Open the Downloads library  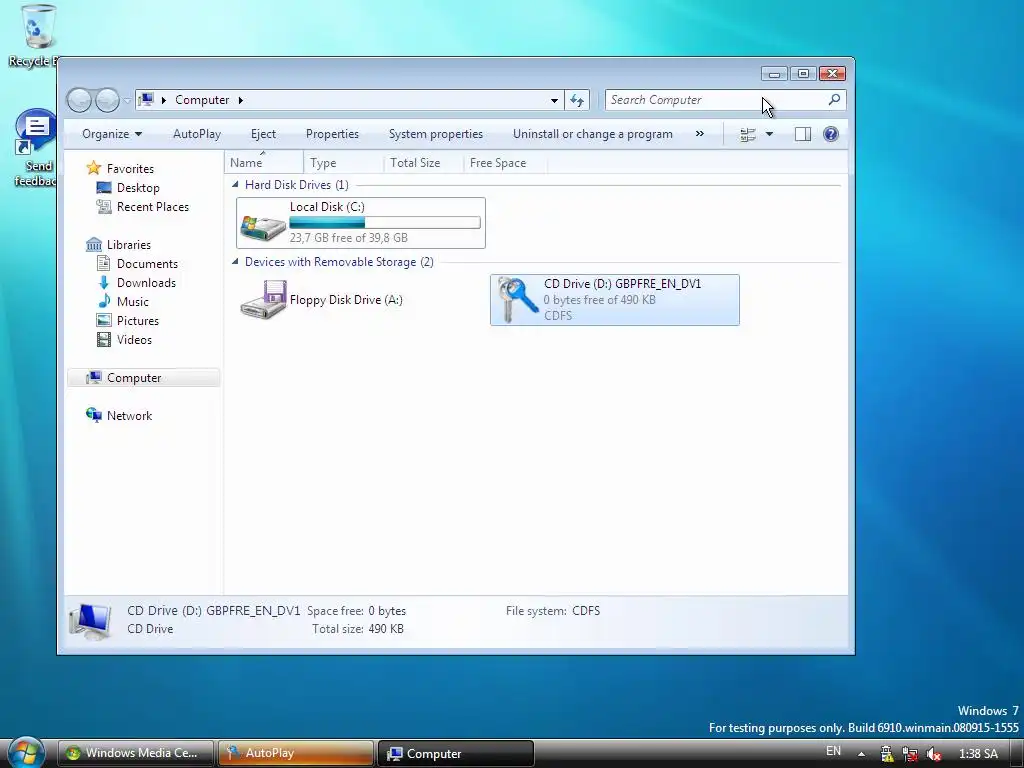(x=146, y=282)
